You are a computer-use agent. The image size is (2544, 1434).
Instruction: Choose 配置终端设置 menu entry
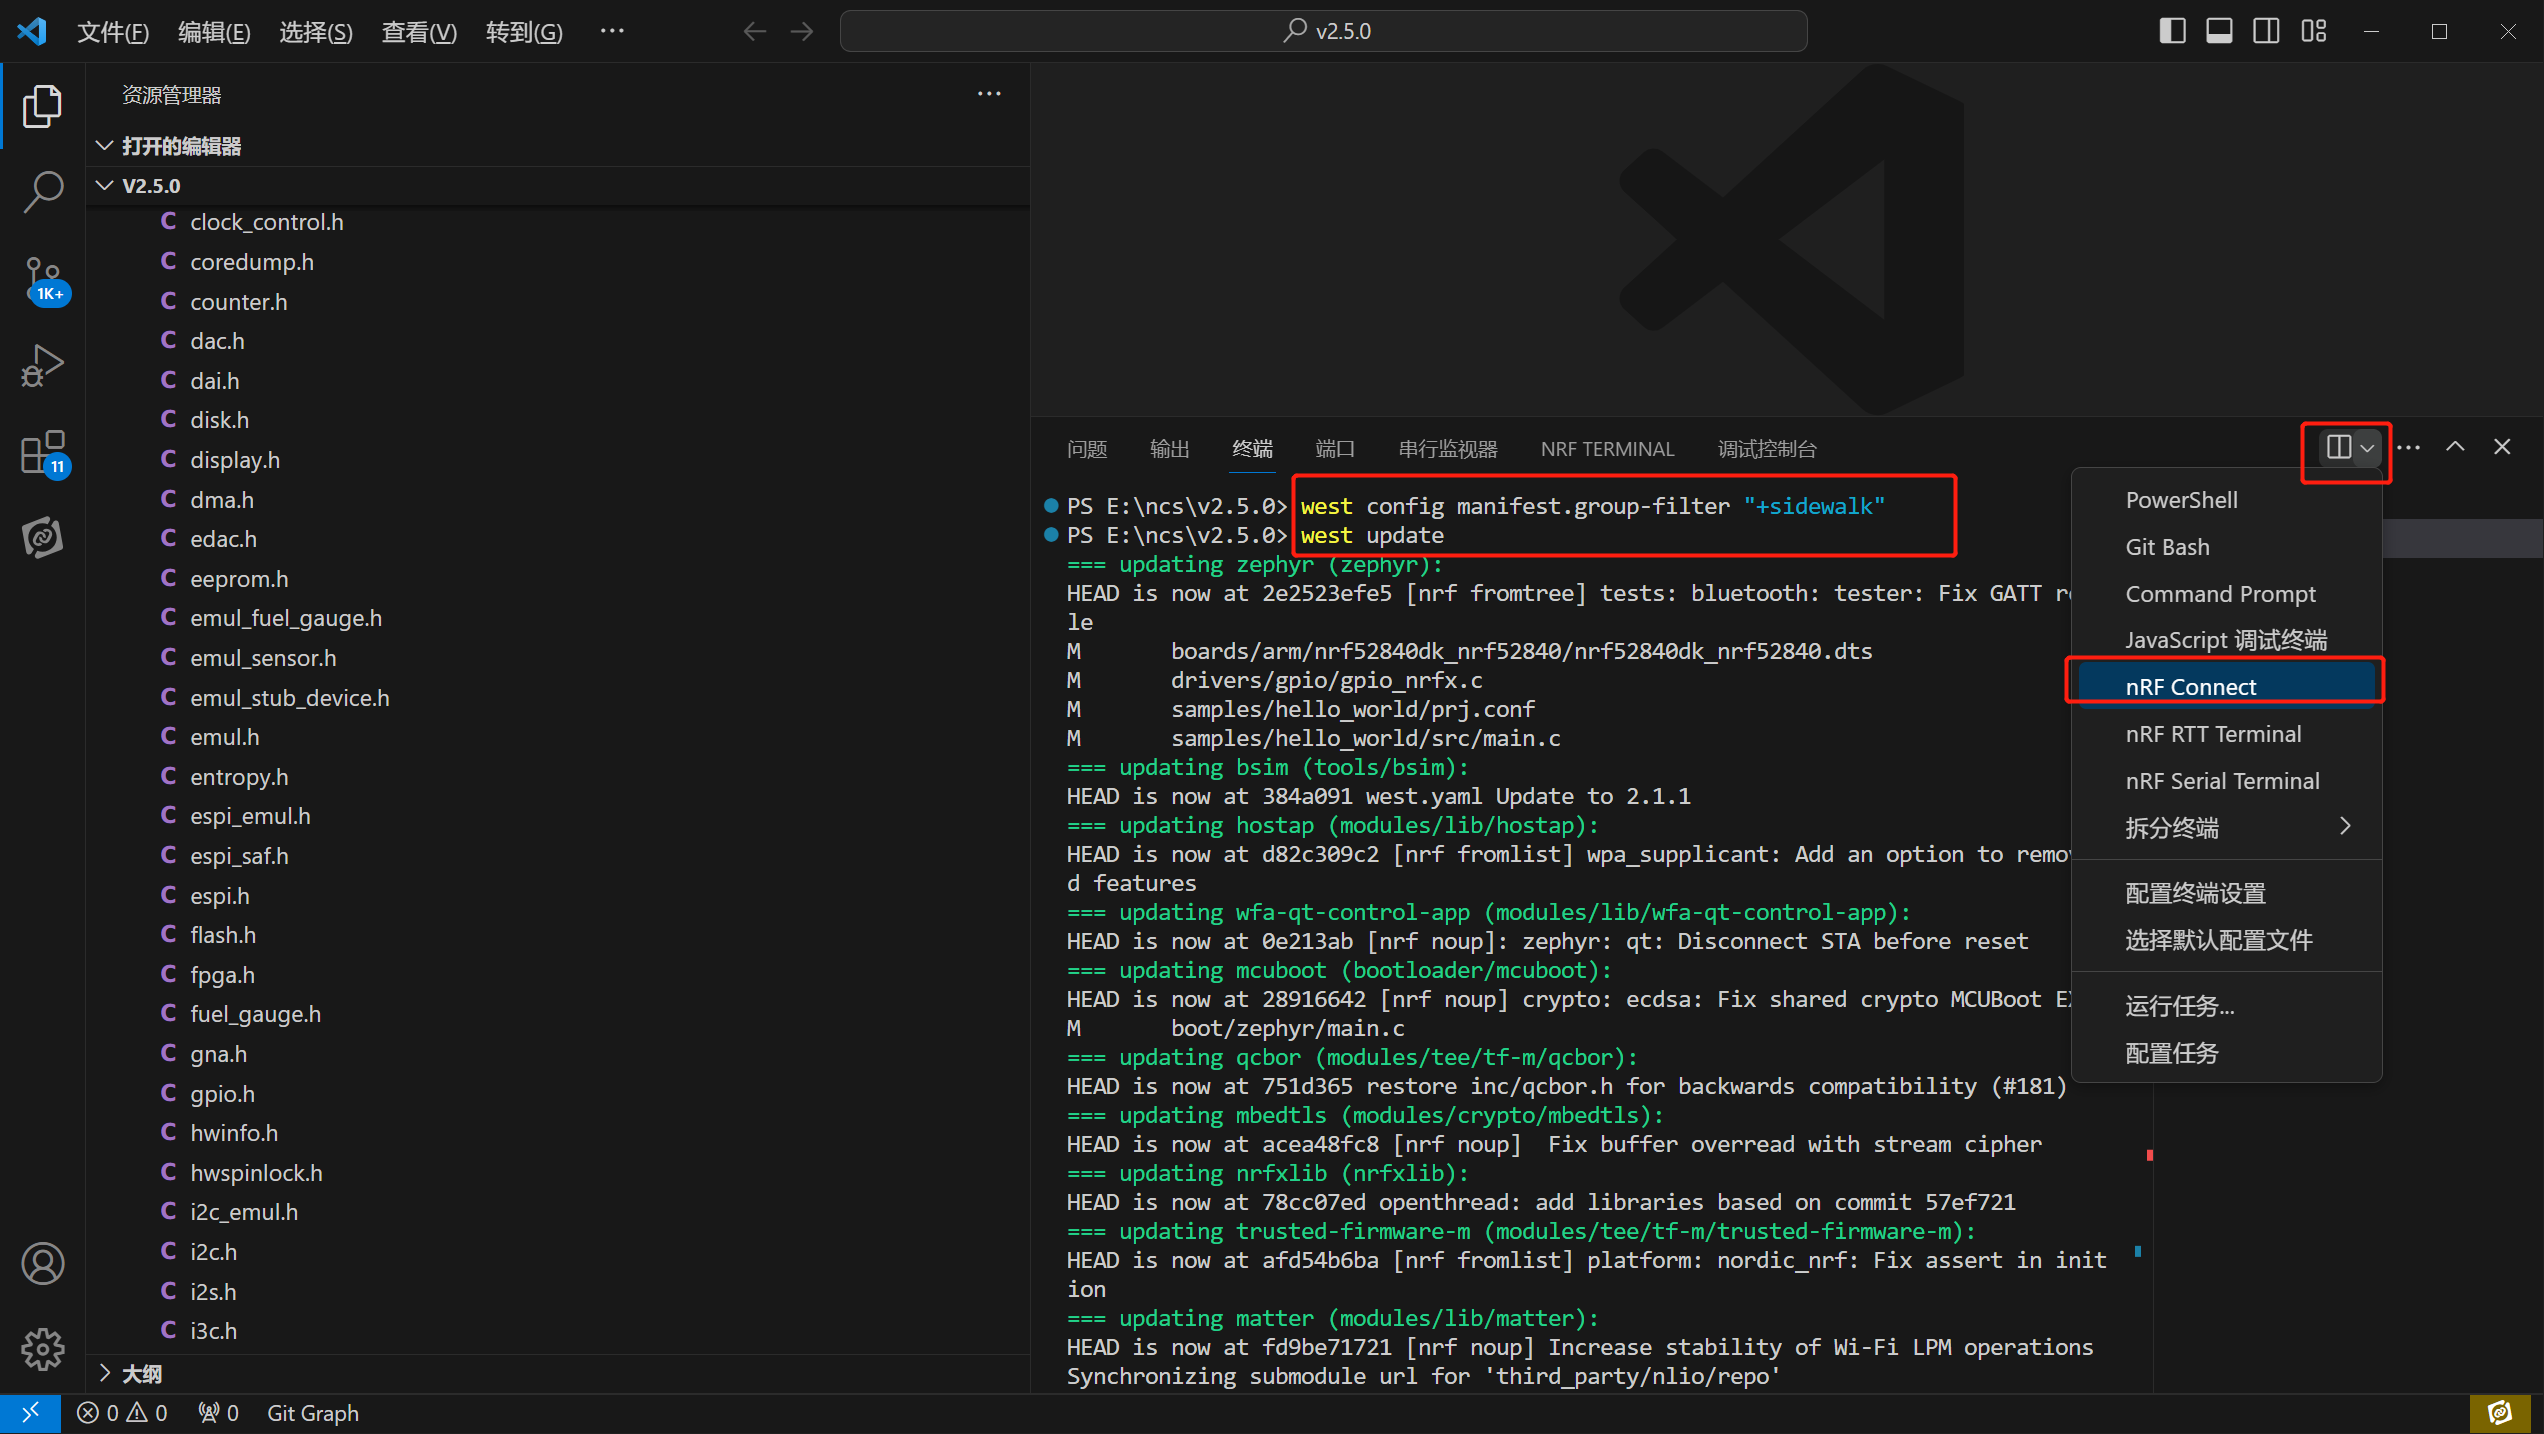tap(2227, 893)
